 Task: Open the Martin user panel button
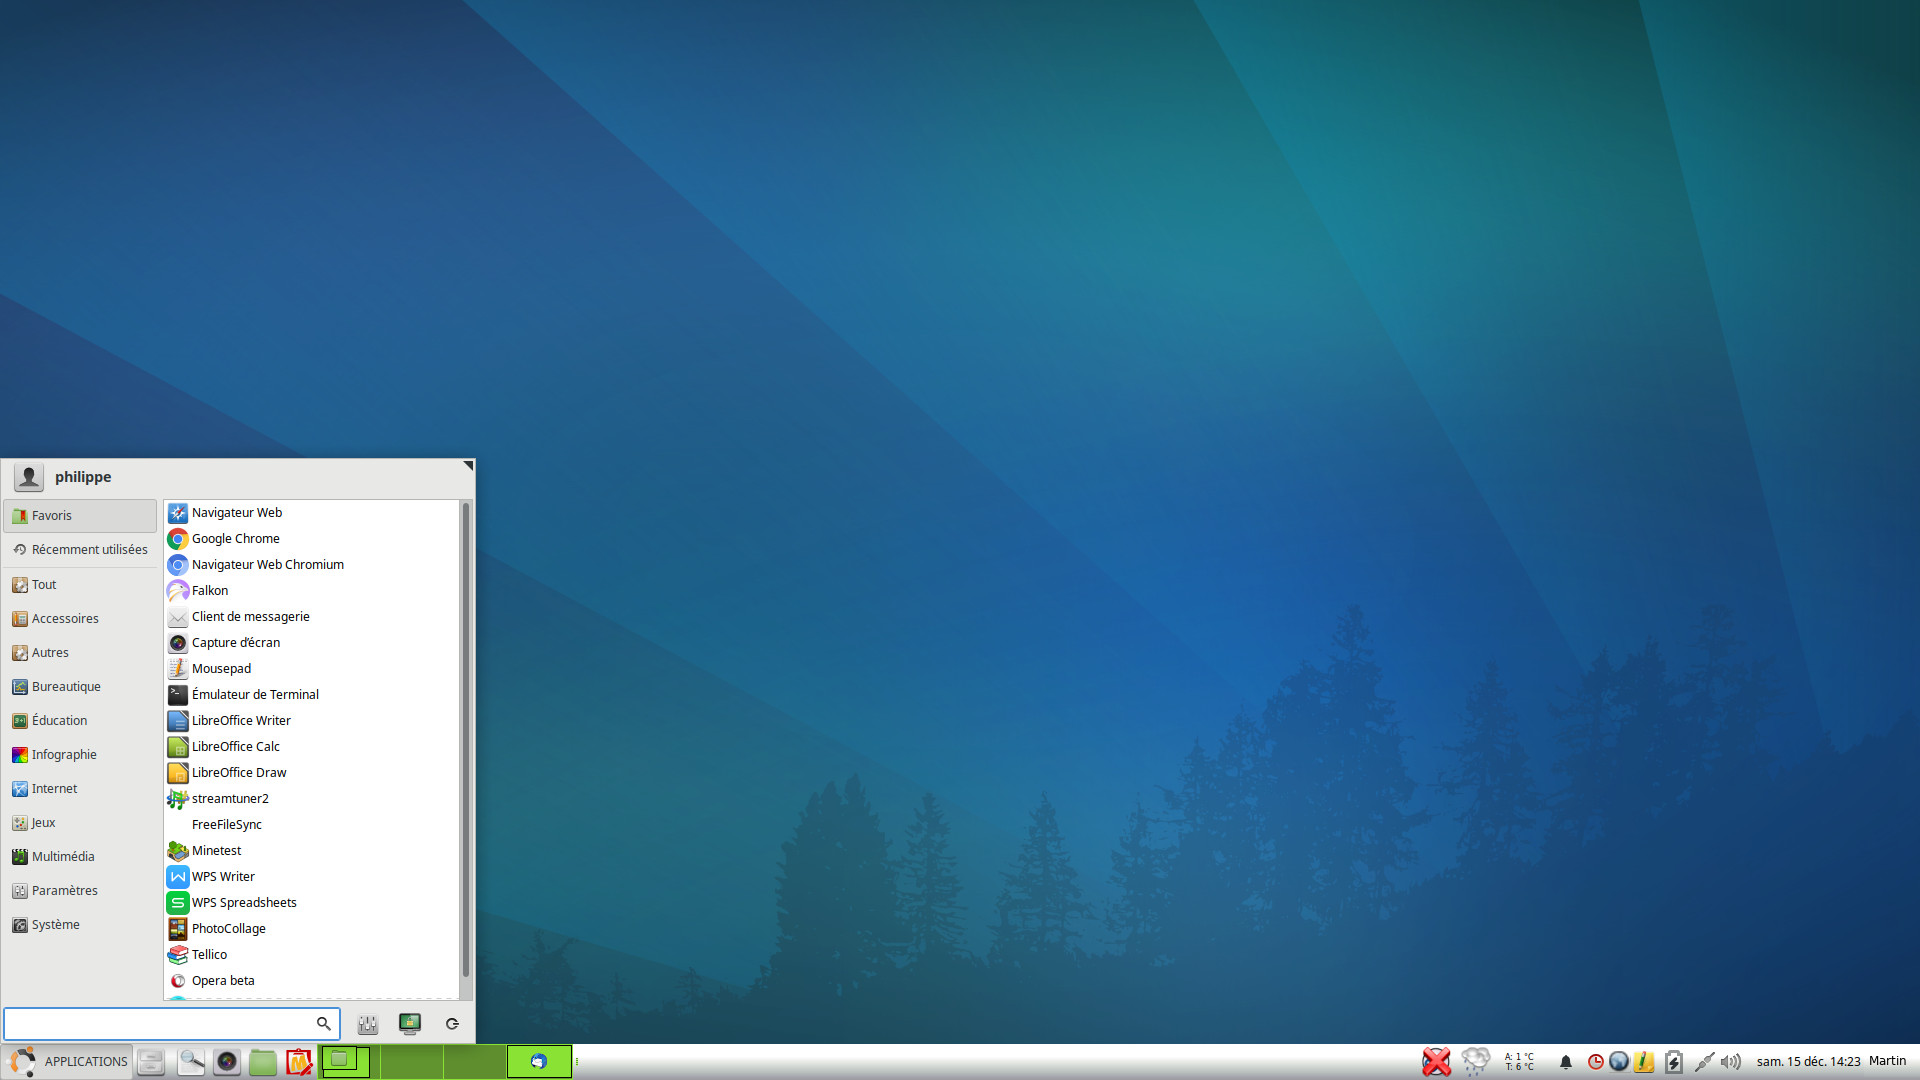1887,1061
